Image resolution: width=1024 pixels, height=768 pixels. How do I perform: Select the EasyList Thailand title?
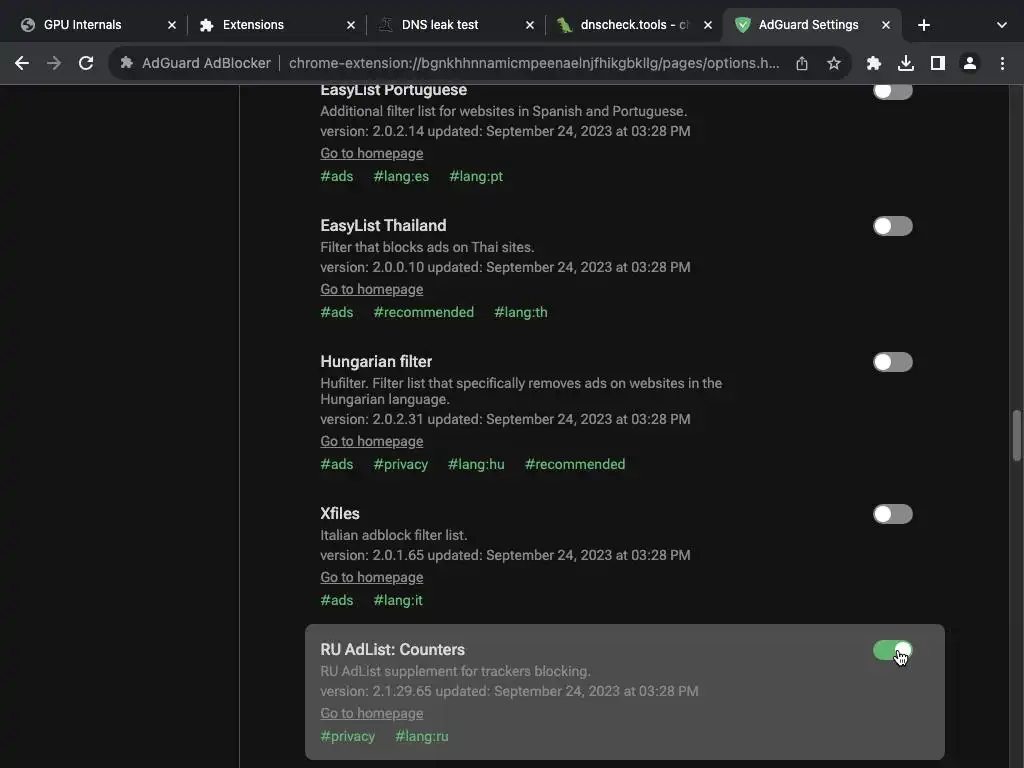(383, 225)
